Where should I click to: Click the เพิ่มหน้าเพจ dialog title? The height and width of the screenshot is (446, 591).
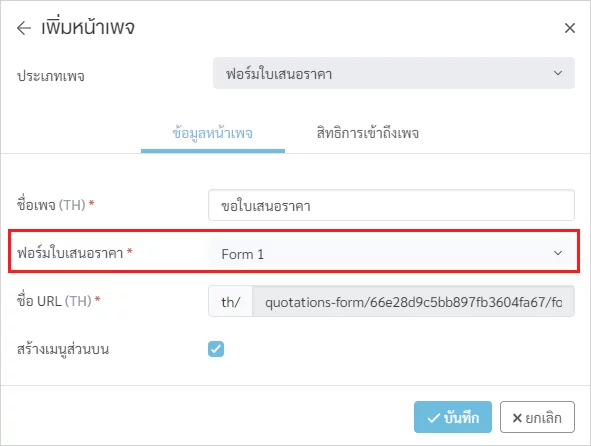click(88, 28)
